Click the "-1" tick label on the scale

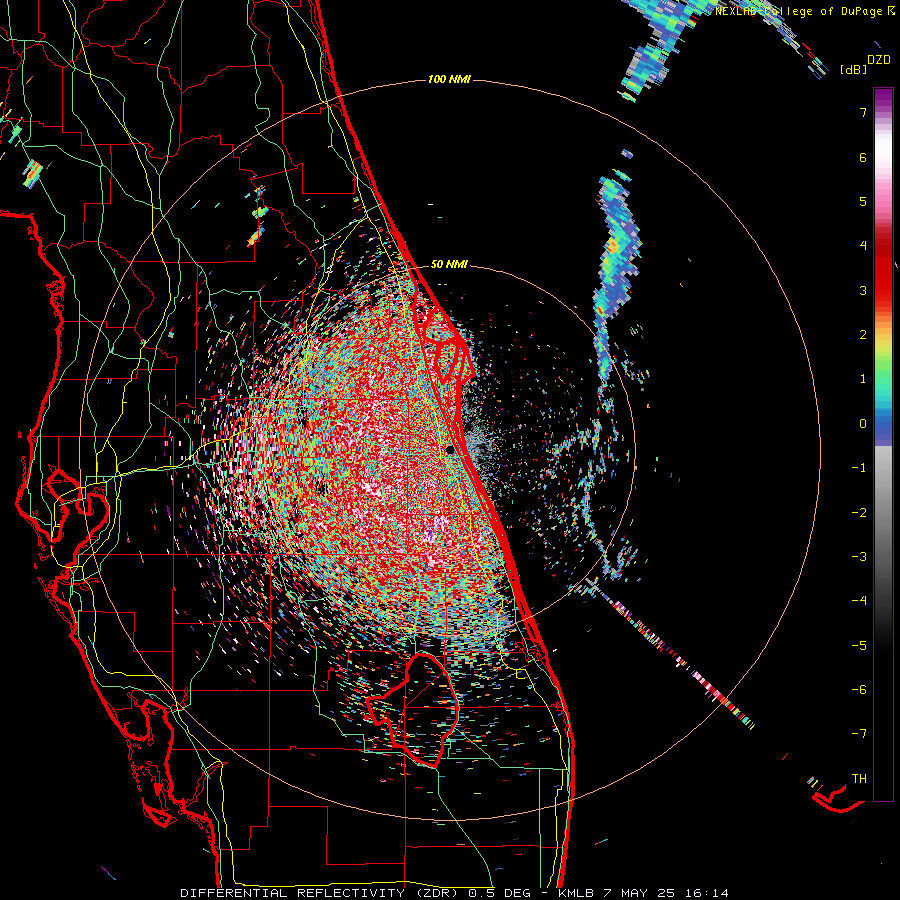pos(859,468)
